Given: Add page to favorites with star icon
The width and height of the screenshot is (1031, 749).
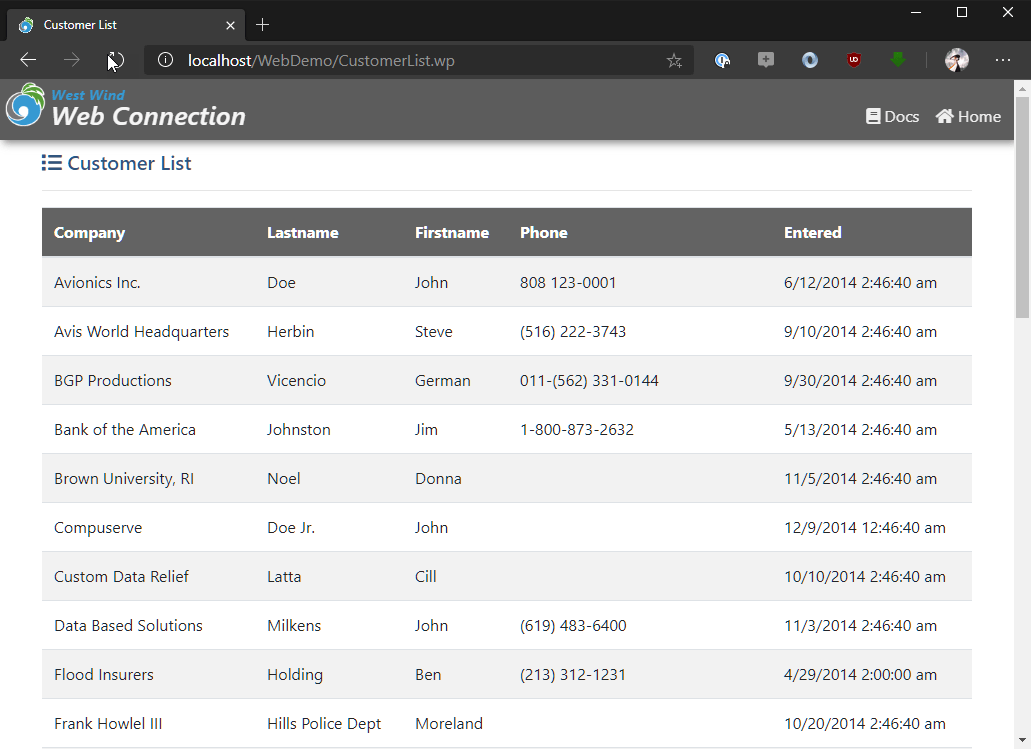Looking at the screenshot, I should 674,60.
